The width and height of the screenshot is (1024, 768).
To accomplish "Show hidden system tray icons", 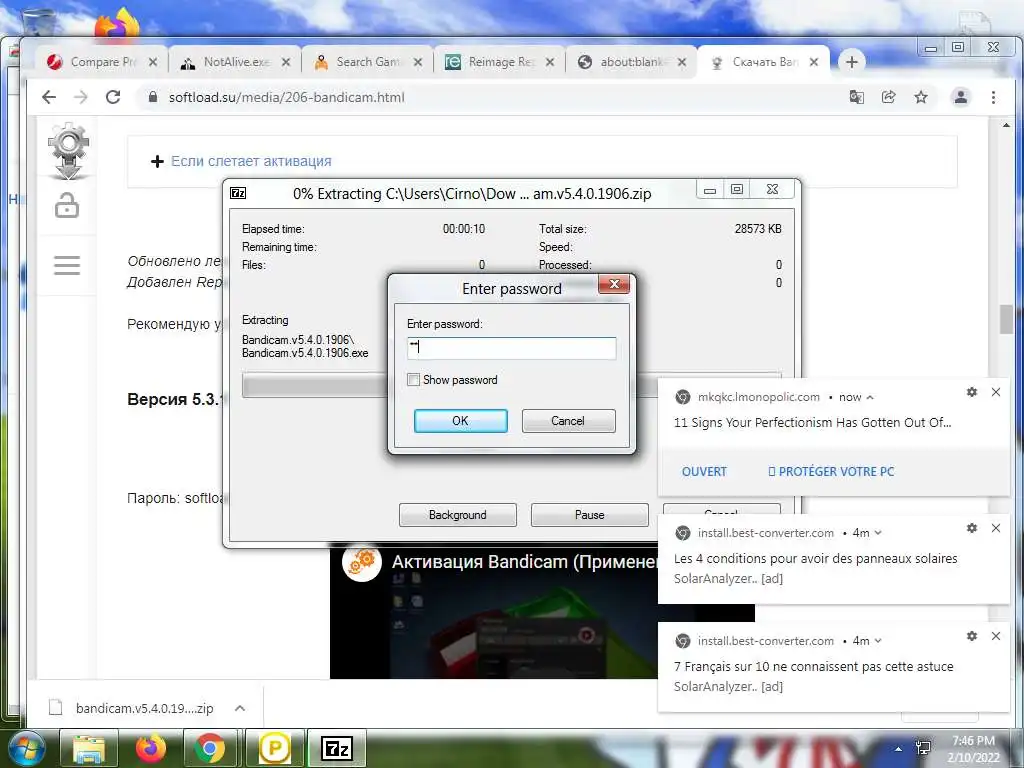I will tap(899, 749).
